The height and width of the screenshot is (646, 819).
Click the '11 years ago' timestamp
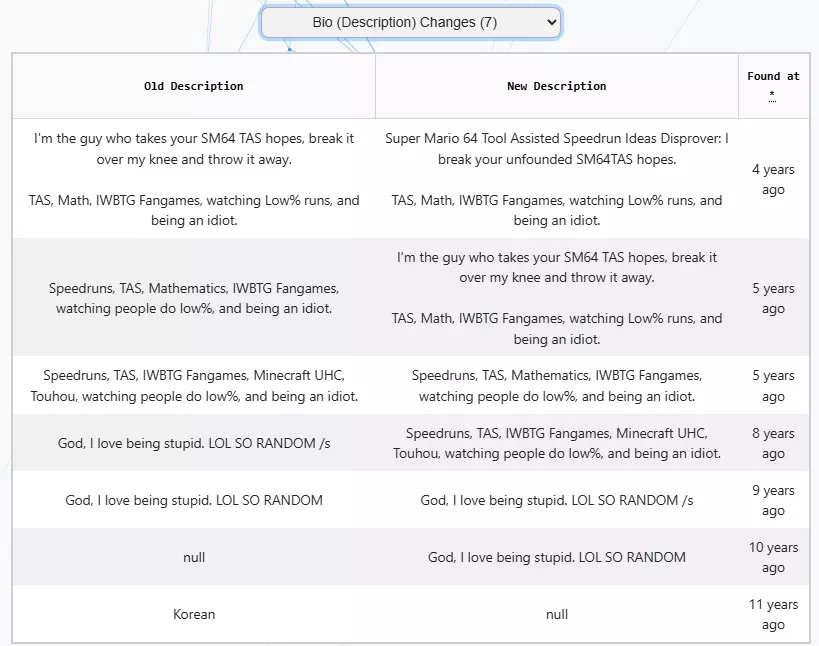pos(773,614)
